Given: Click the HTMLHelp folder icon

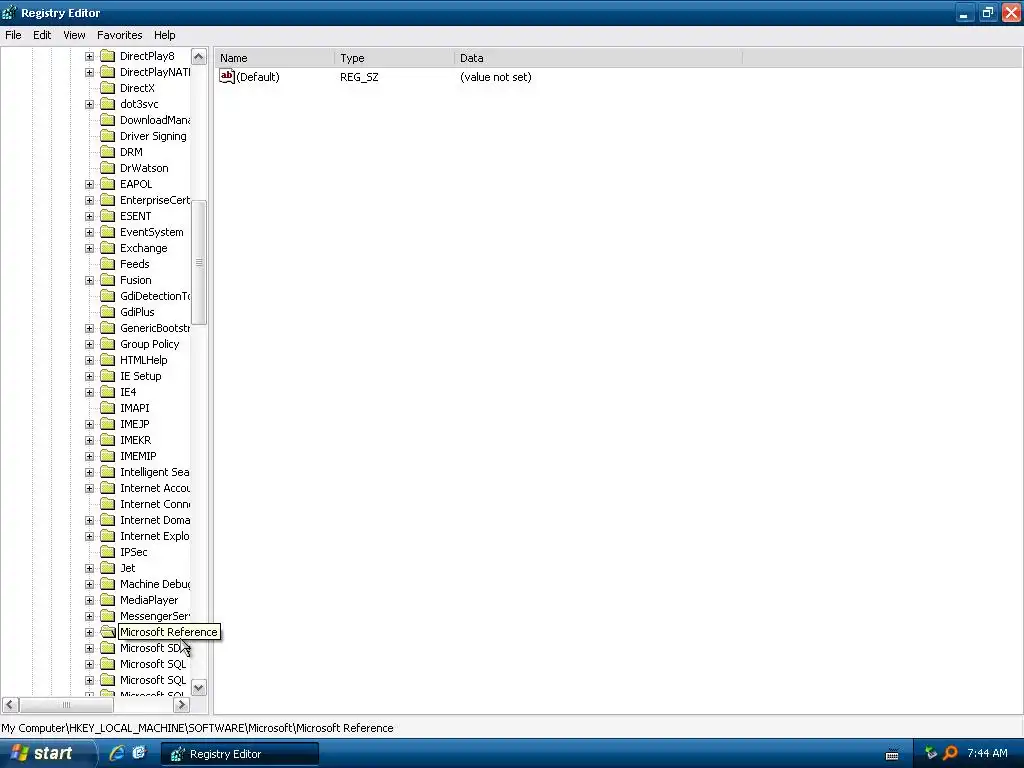Looking at the screenshot, I should coord(108,360).
